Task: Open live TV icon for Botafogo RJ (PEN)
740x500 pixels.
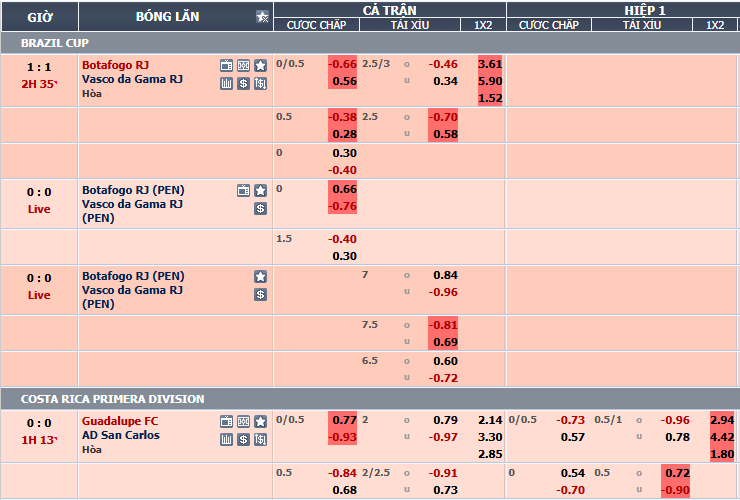Action: pyautogui.click(x=244, y=190)
